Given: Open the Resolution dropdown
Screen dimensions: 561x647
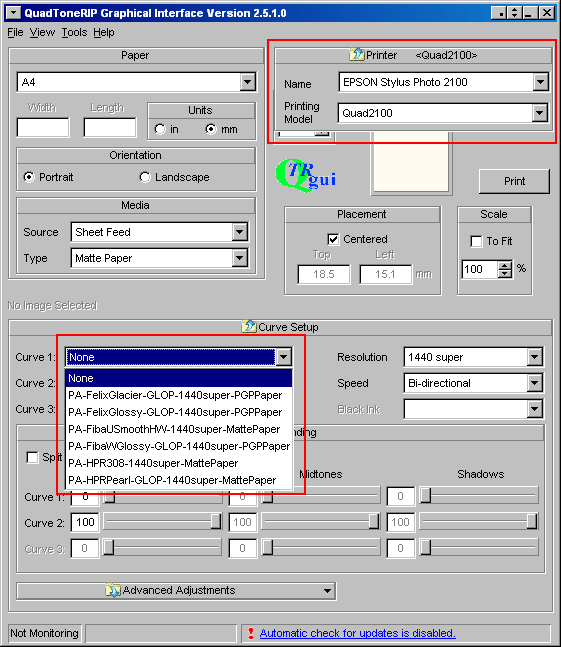Looking at the screenshot, I should point(535,357).
